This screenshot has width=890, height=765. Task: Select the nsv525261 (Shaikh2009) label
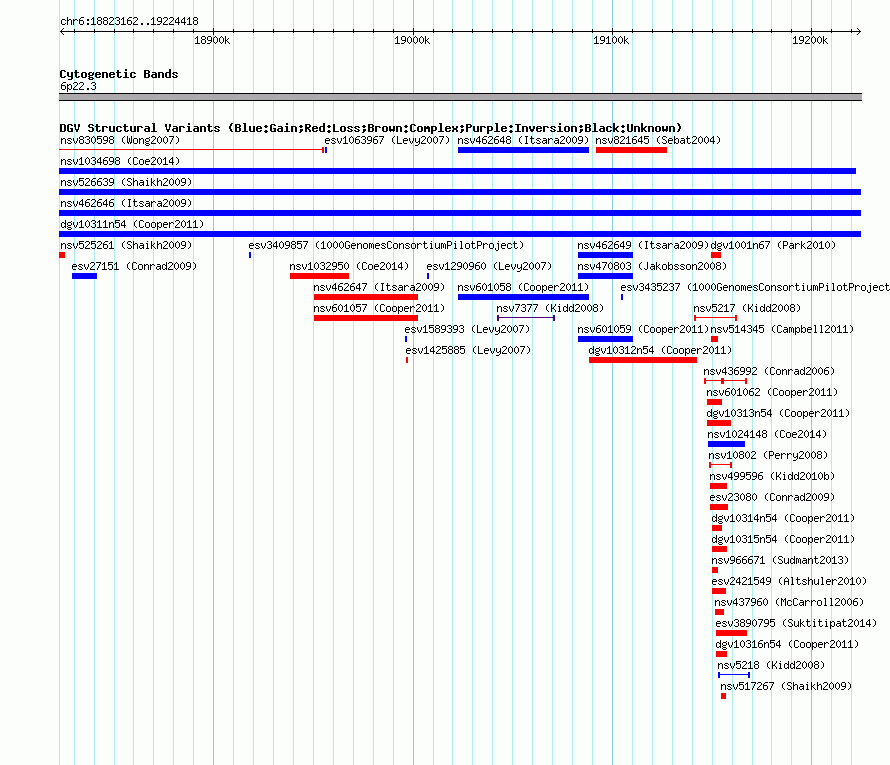pyautogui.click(x=126, y=245)
